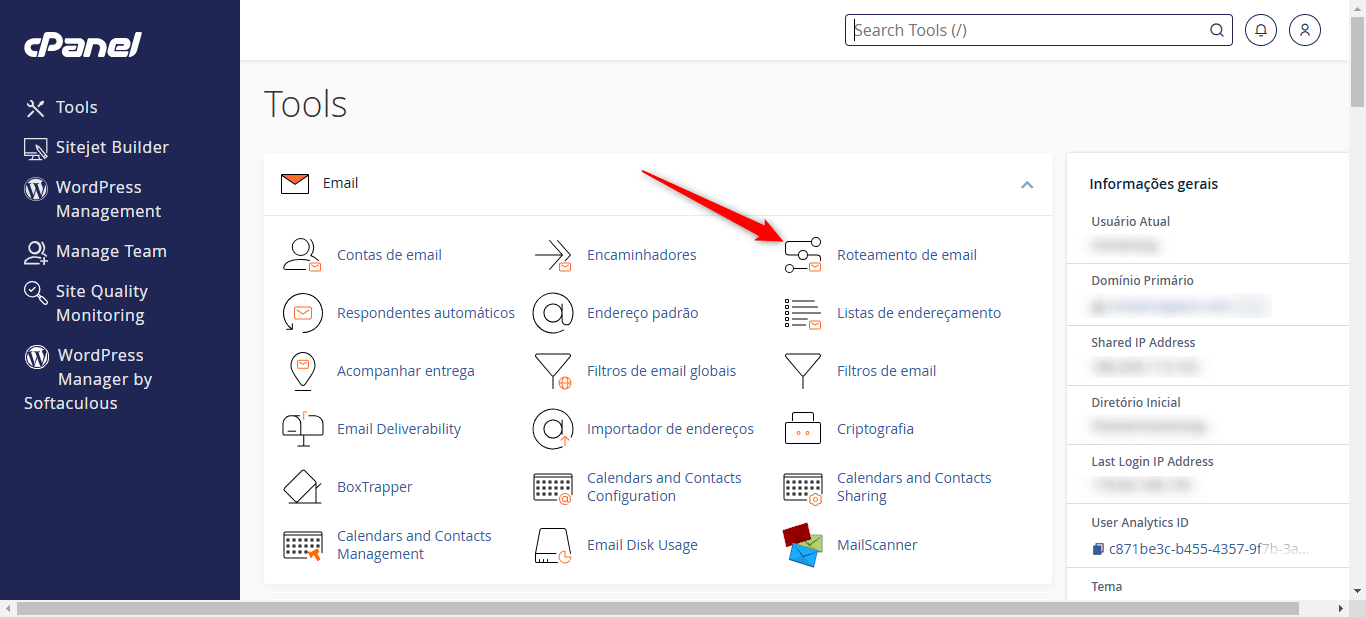Click the search magnifier icon
This screenshot has height=617, width=1366.
[1217, 30]
